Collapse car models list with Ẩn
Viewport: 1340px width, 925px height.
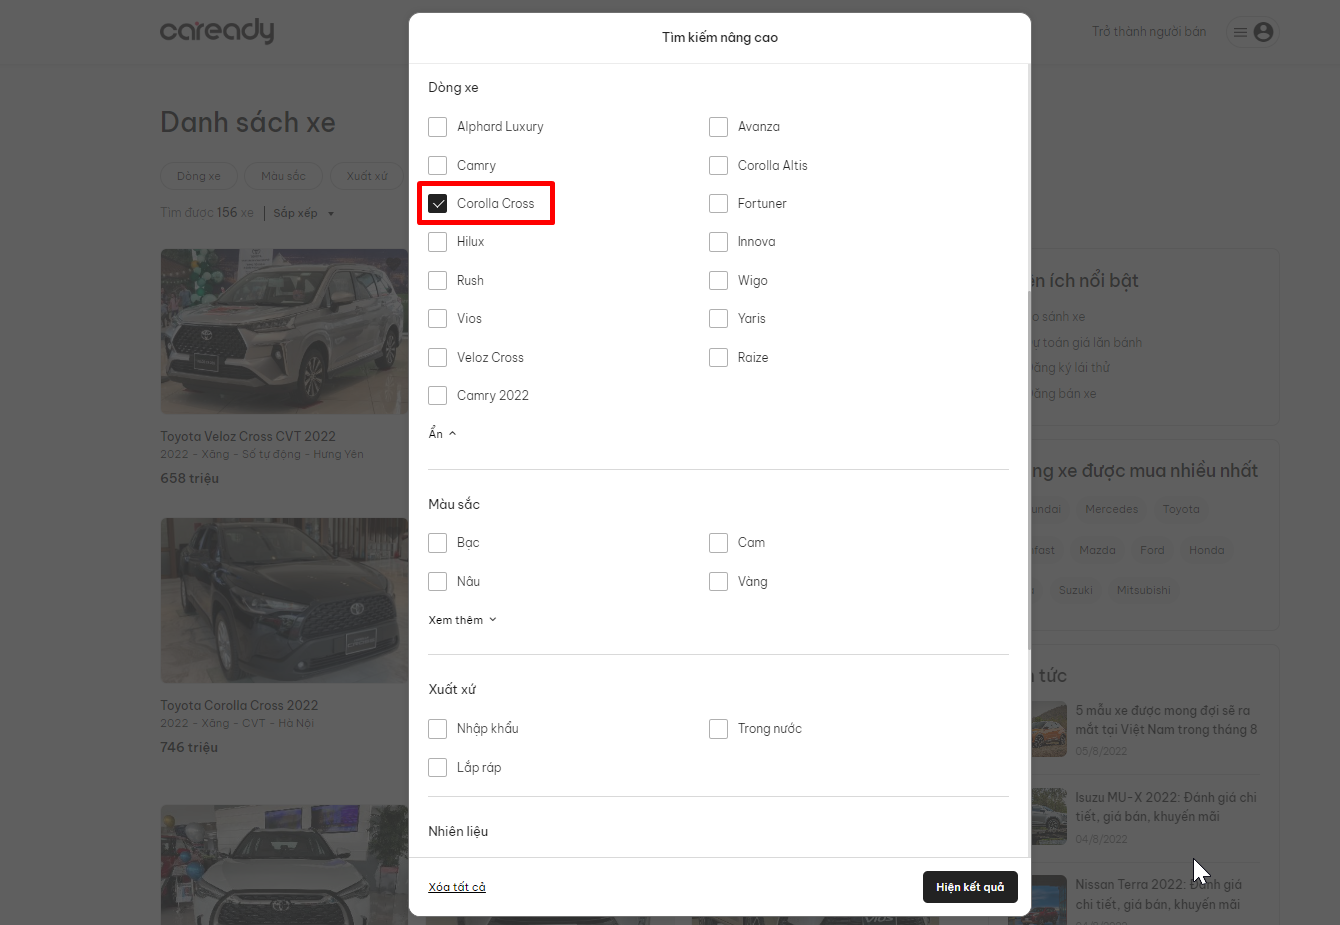pos(442,433)
